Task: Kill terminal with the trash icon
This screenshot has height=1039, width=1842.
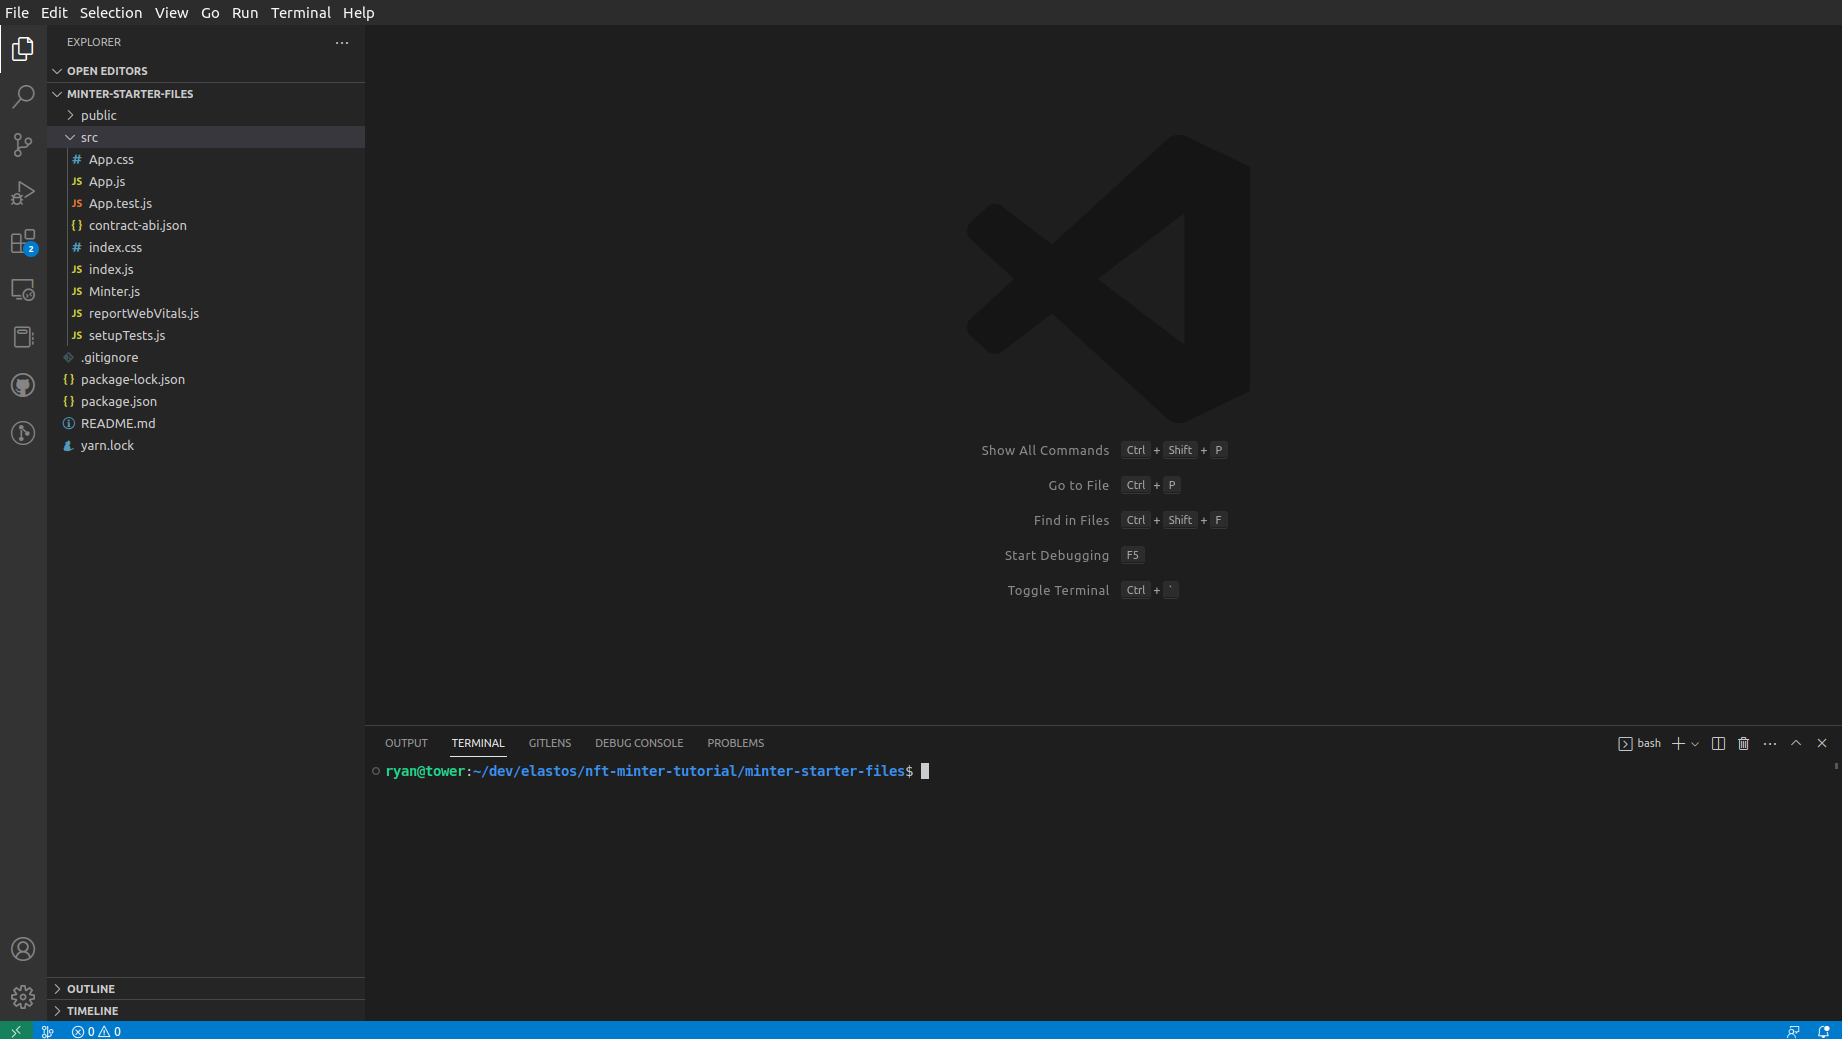Action: point(1744,743)
